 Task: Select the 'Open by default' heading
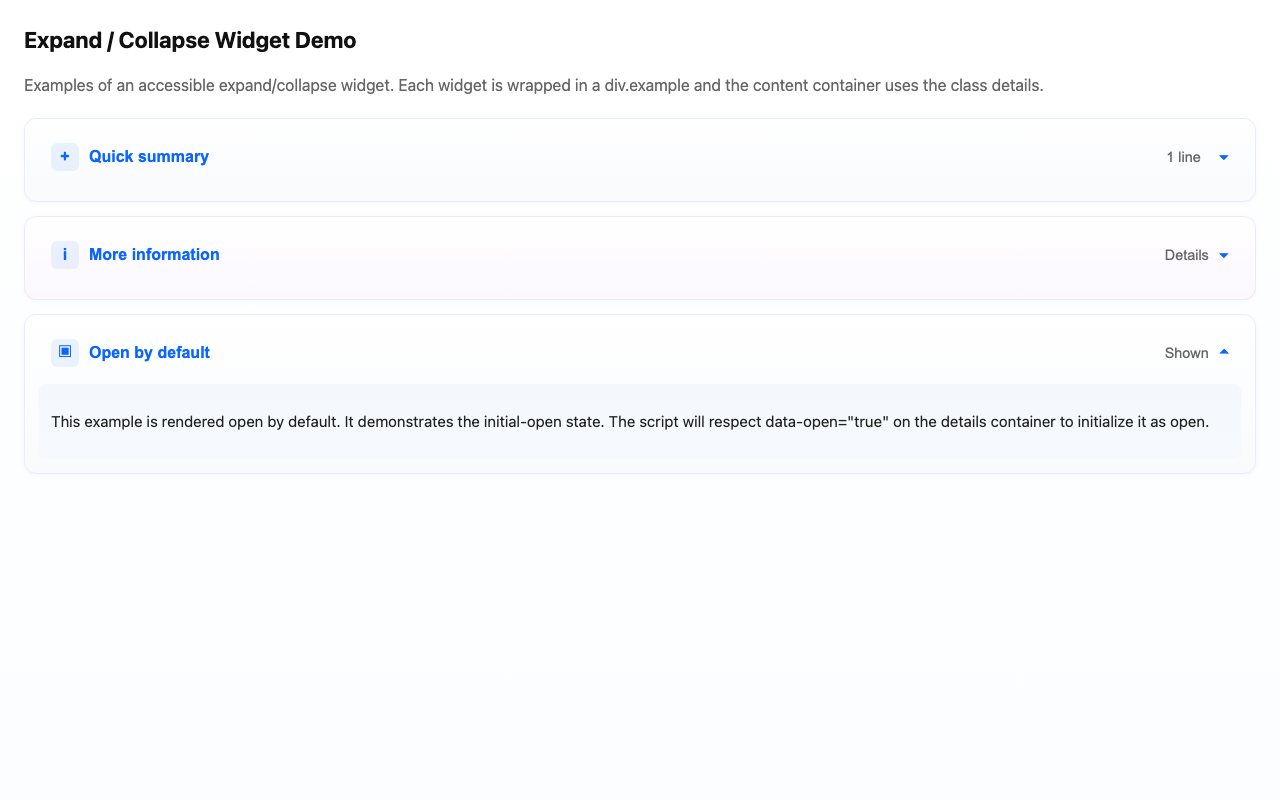[149, 353]
